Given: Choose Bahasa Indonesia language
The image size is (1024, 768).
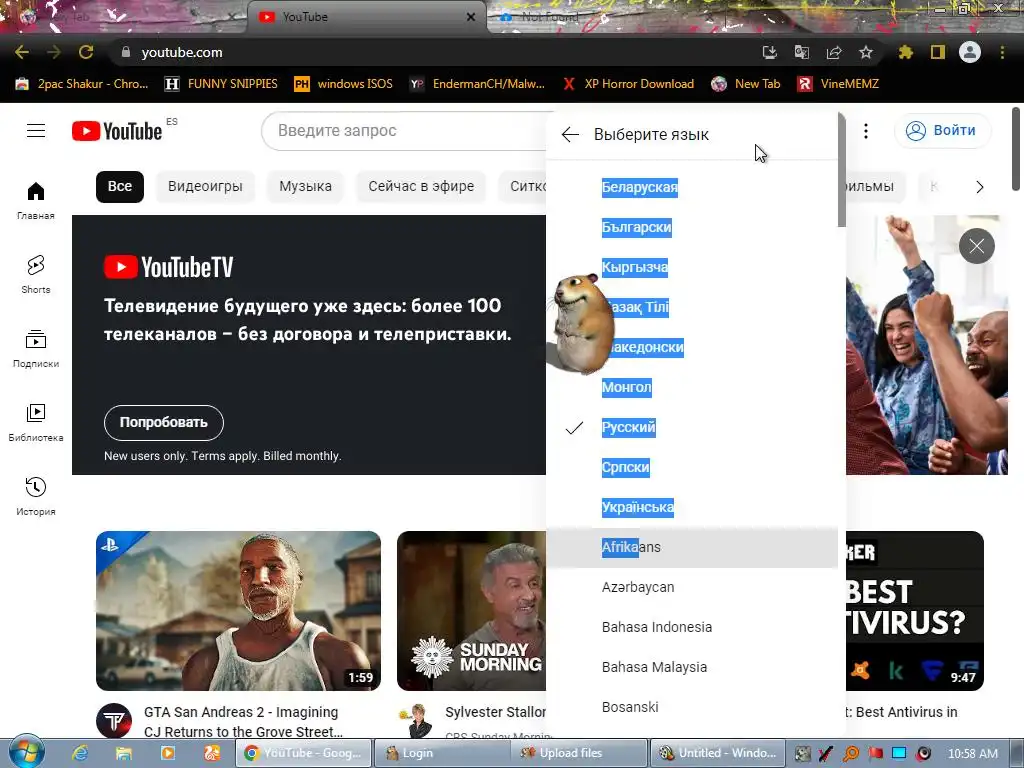Looking at the screenshot, I should [x=692, y=627].
